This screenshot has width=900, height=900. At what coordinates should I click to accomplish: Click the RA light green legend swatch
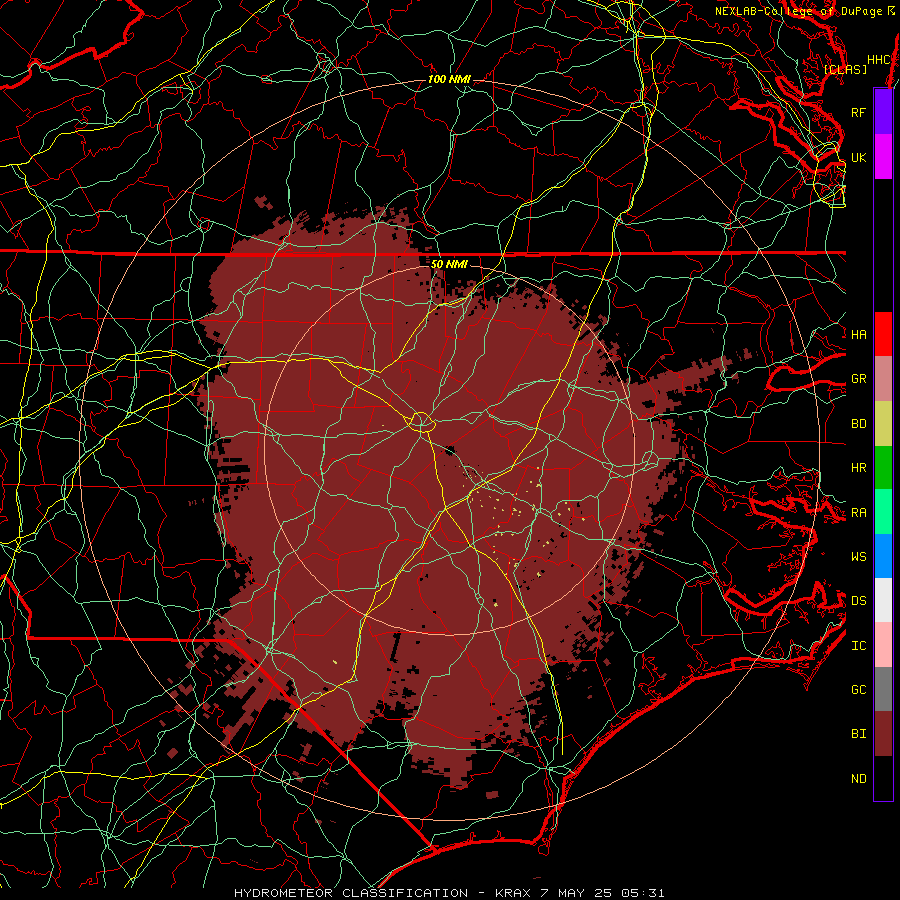(883, 512)
